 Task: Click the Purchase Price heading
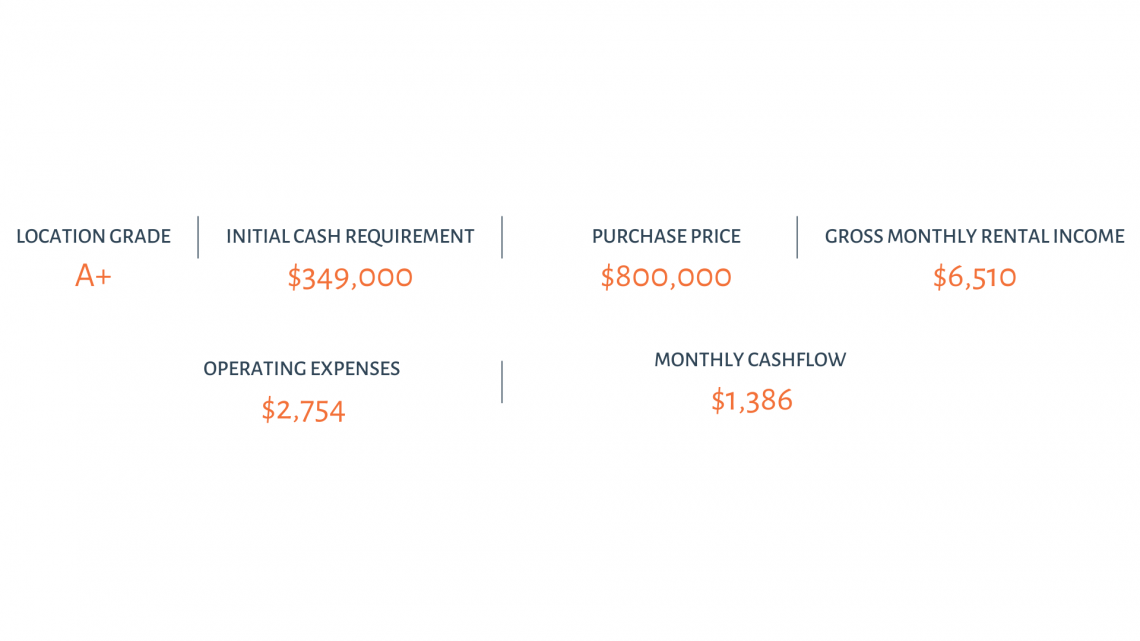[666, 237]
